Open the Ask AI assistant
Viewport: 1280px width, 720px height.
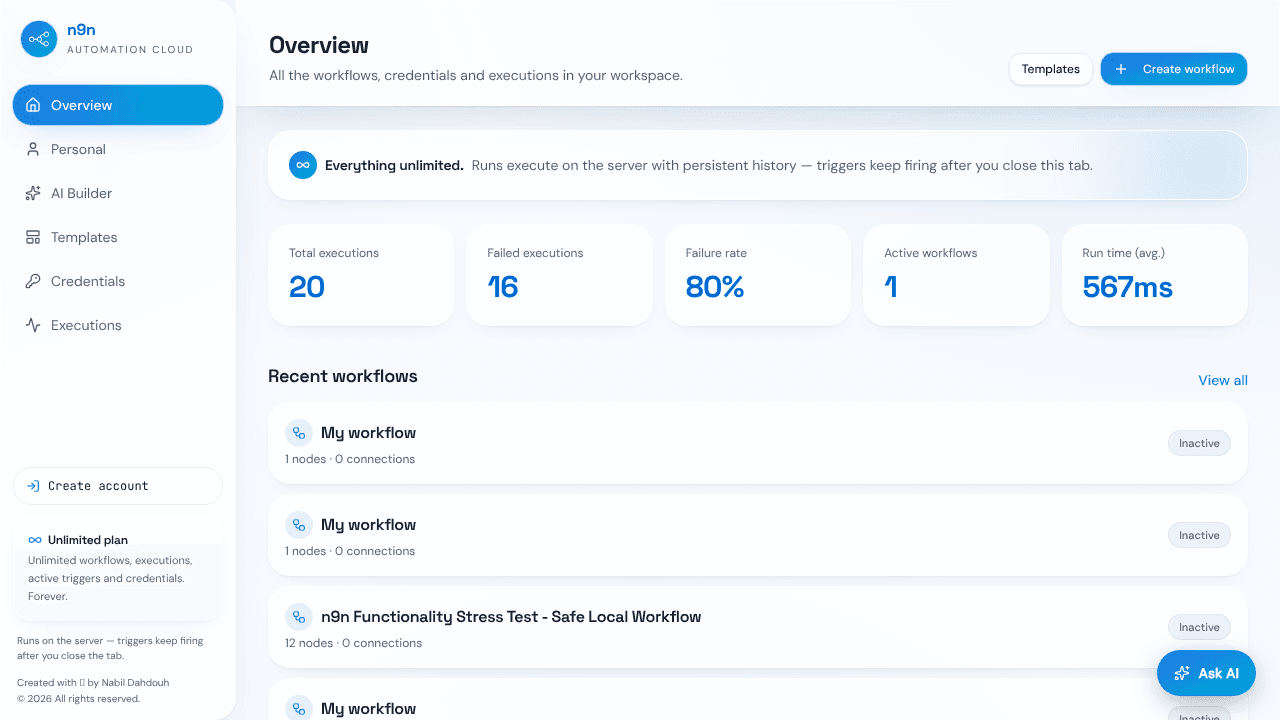(1206, 673)
